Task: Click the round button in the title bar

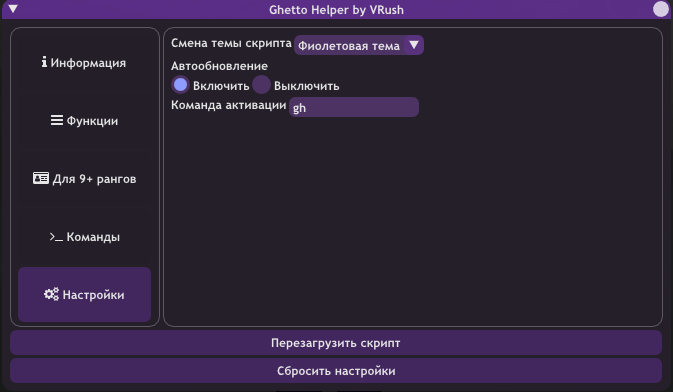Action: pos(661,9)
